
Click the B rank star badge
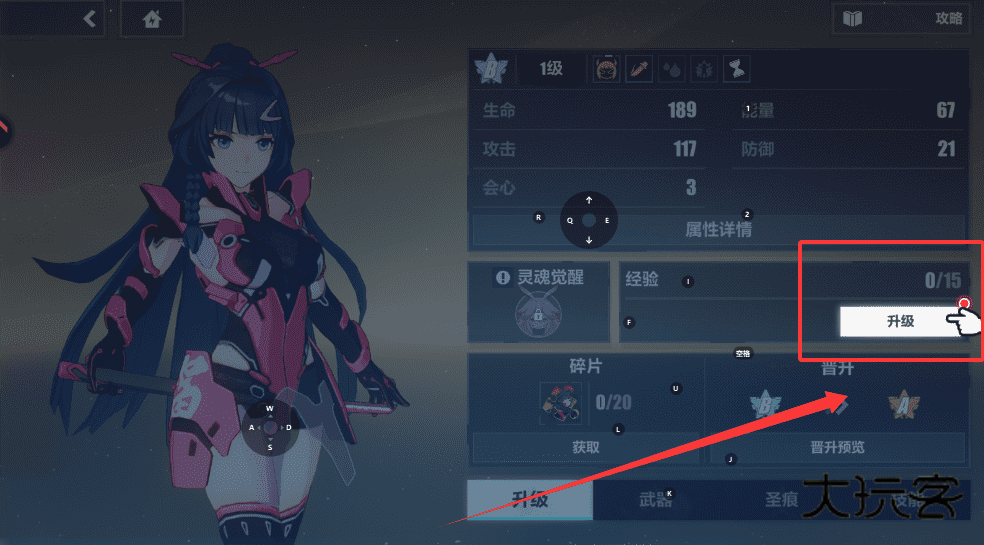491,68
